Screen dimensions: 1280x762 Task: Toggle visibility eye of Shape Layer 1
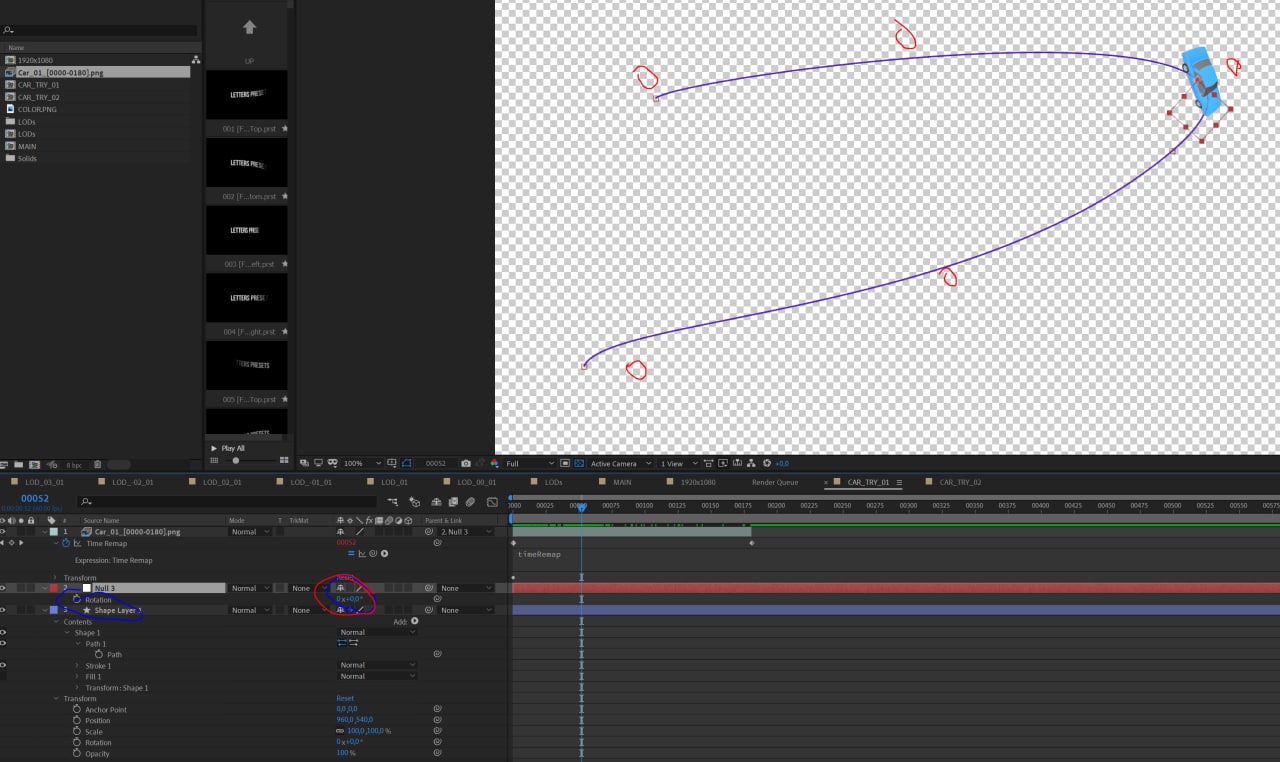click(3, 610)
